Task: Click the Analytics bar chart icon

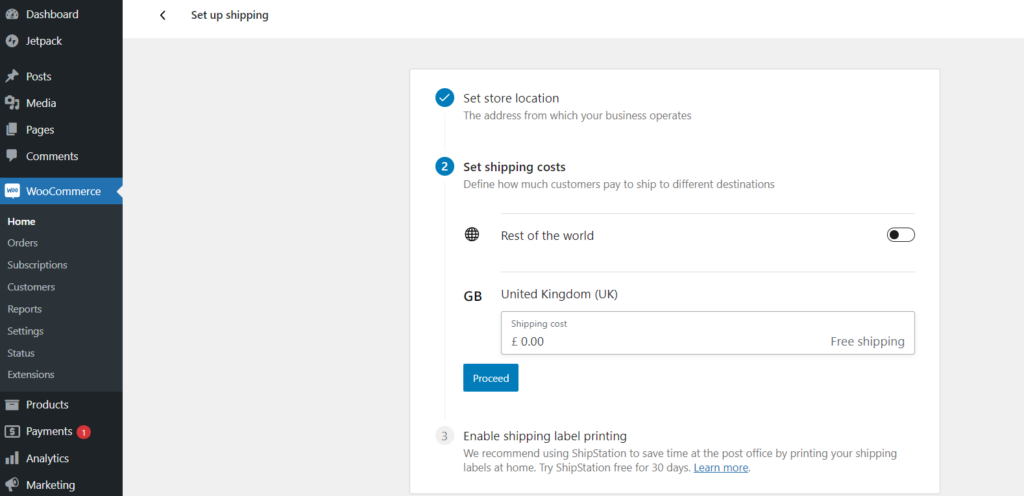Action: pyautogui.click(x=12, y=458)
